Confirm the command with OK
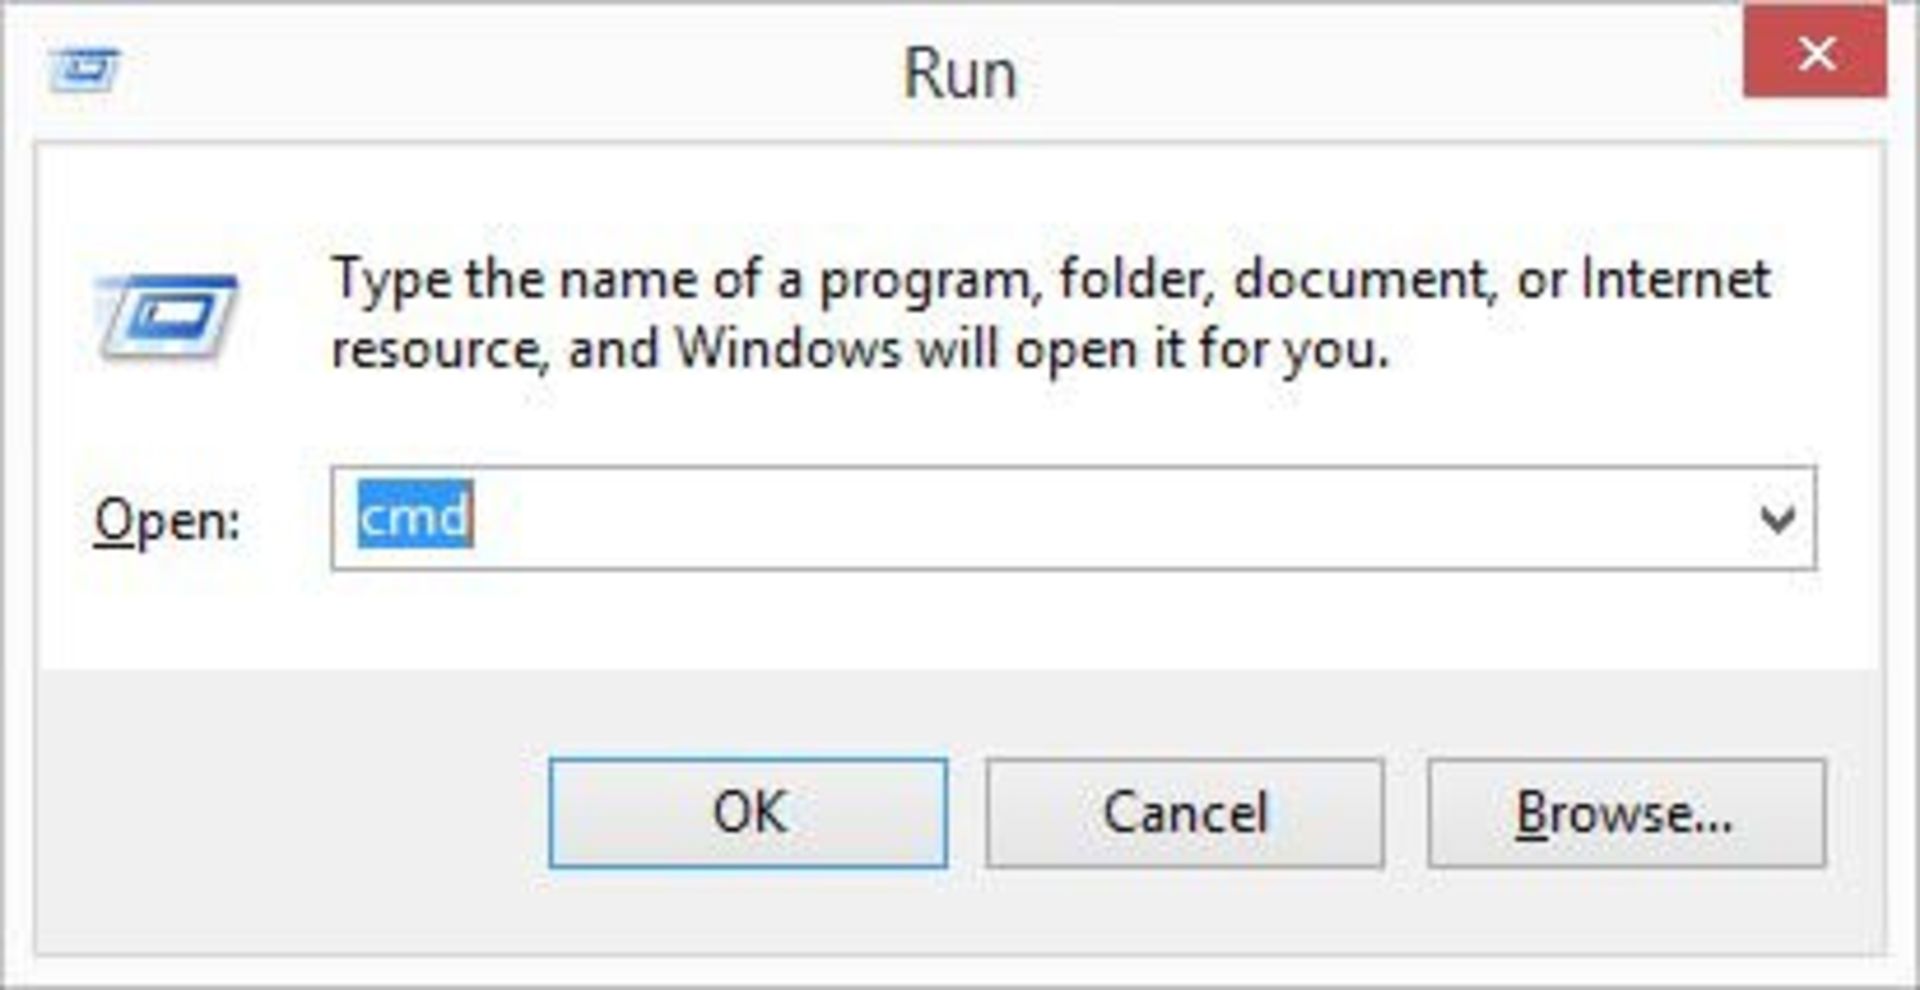 click(748, 813)
